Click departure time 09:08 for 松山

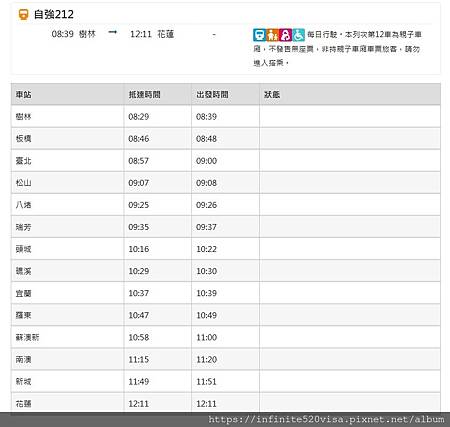(x=206, y=183)
